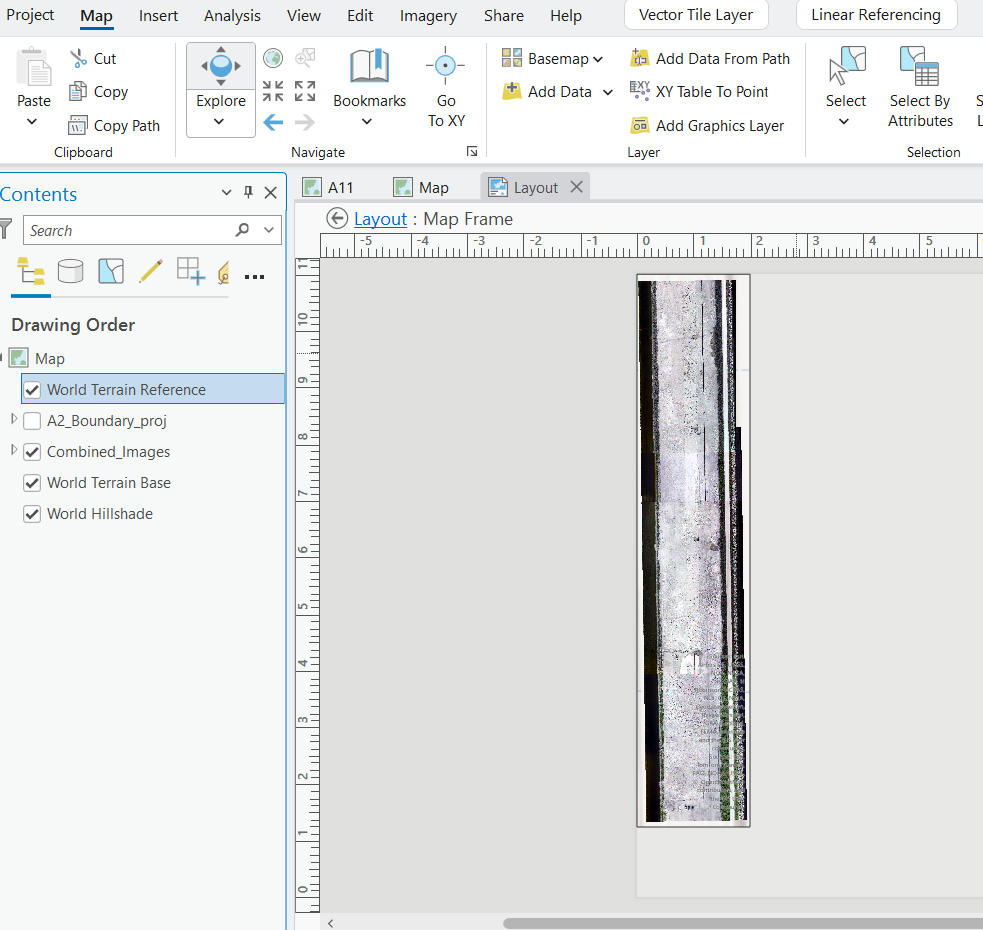This screenshot has height=930, width=983.
Task: Open the Bookmarks dropdown arrow
Action: (367, 122)
